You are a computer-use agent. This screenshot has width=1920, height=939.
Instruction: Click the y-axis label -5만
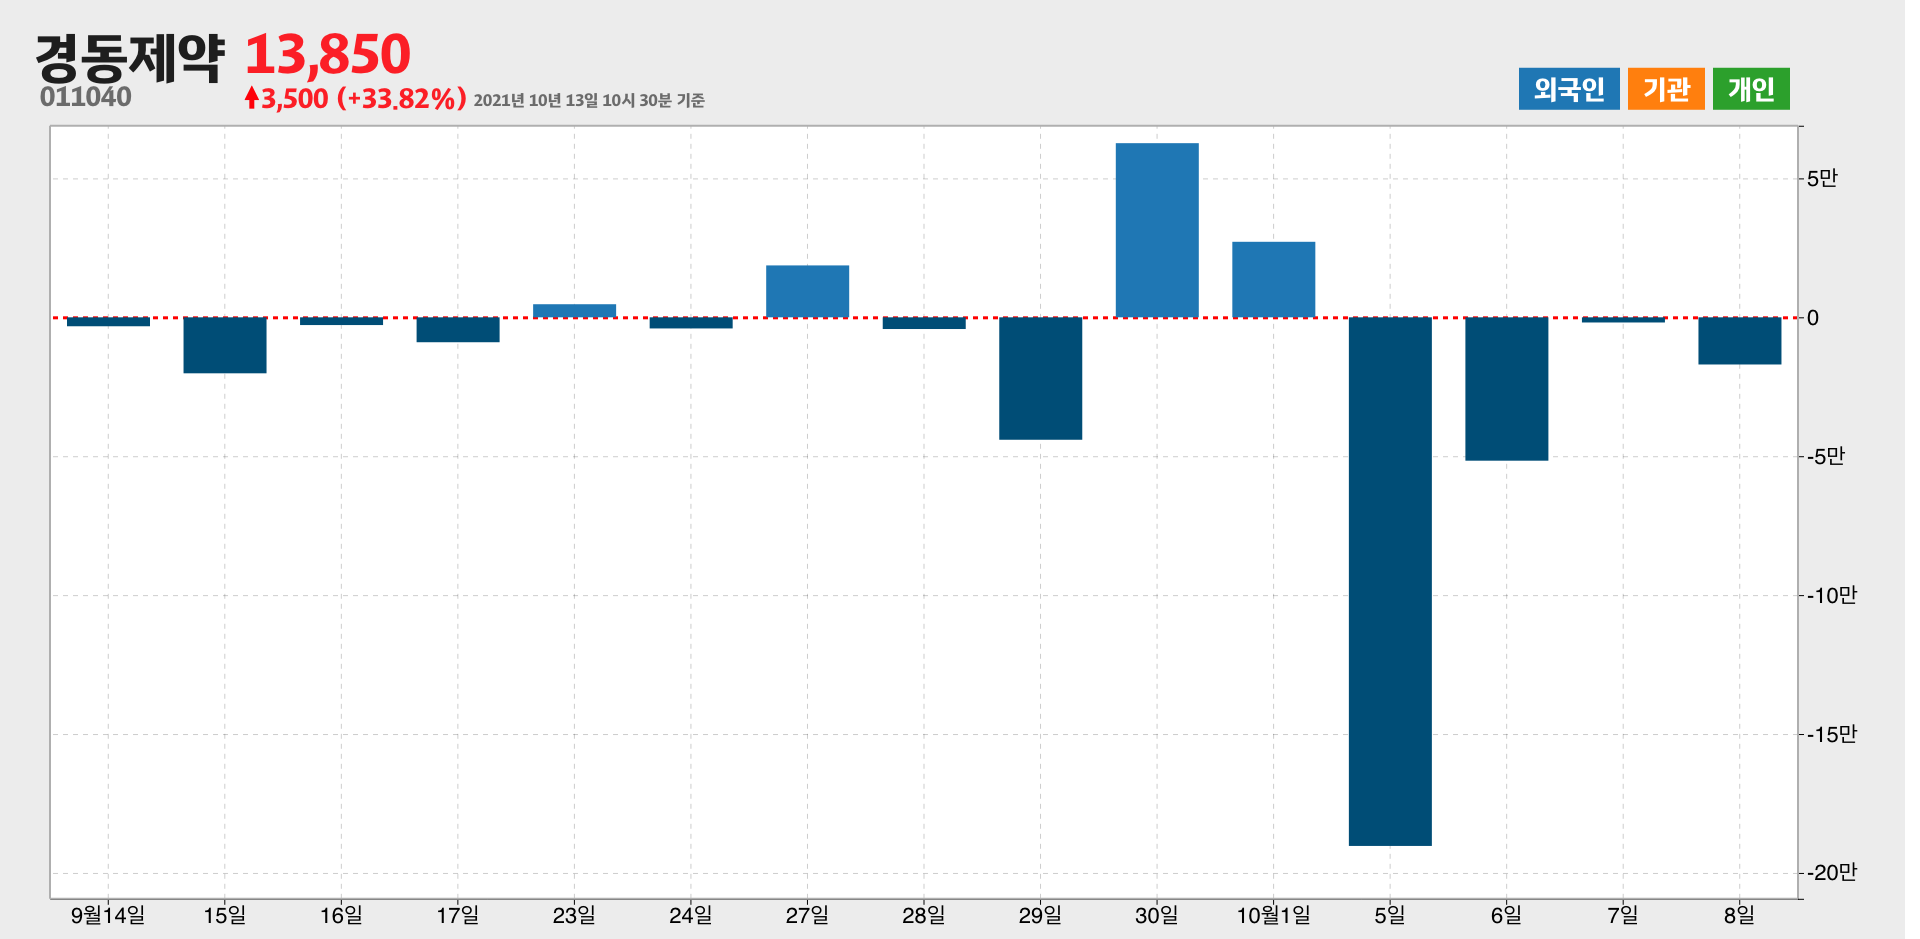[1825, 456]
